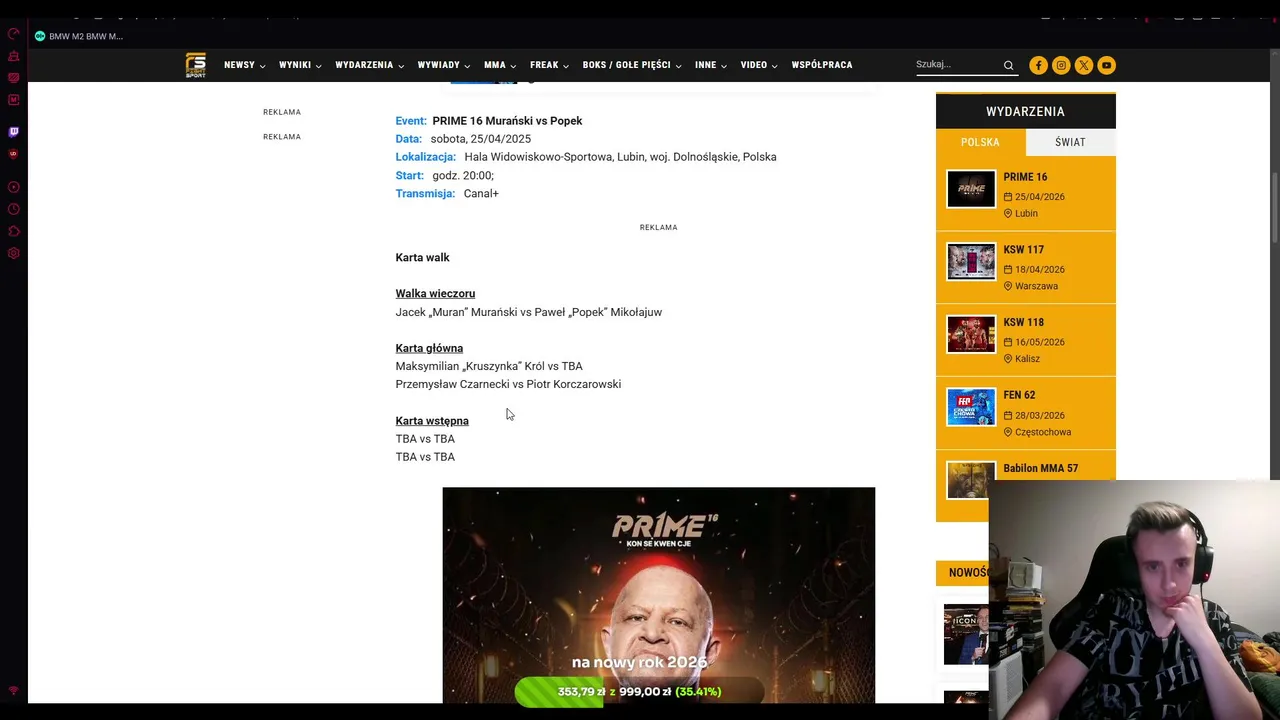Image resolution: width=1280 pixels, height=720 pixels.
Task: Click calendar icon beside 16/05/2026
Action: pos(1008,342)
